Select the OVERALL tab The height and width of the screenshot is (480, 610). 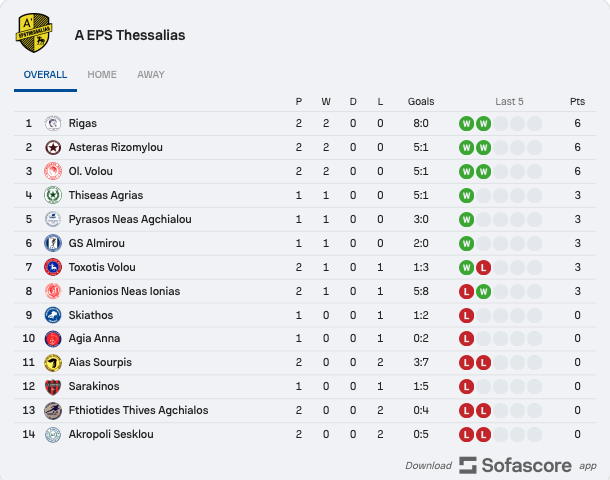click(x=45, y=74)
